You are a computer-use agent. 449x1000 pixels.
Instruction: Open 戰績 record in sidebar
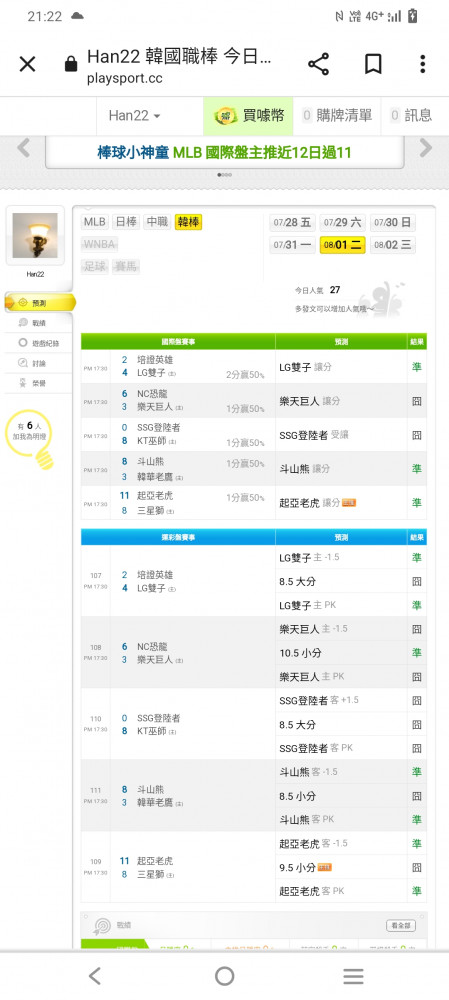[38, 323]
